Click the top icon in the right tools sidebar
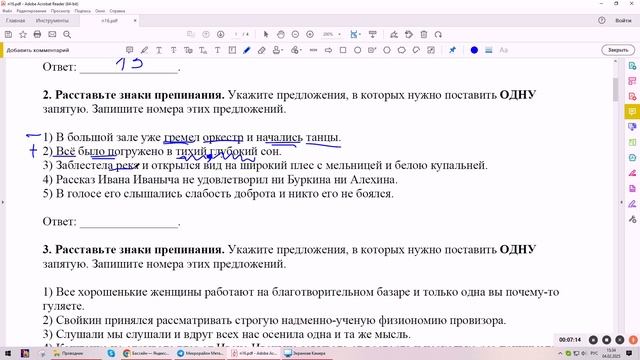This screenshot has height=360, width=640. click(x=632, y=66)
